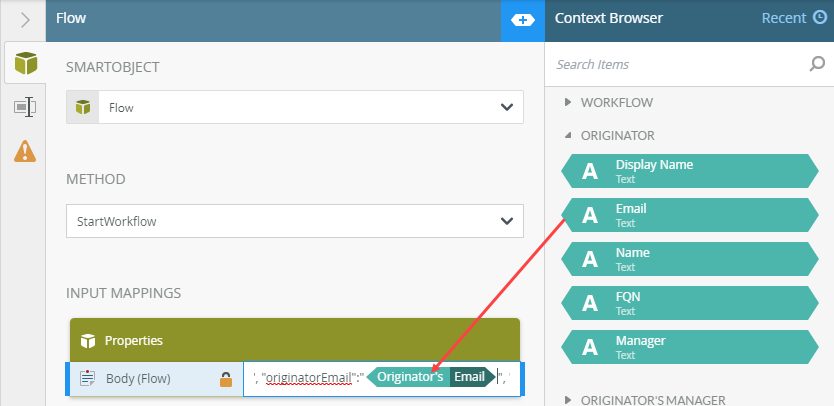
Task: Collapse the panel with the chevron arrow
Action: pos(25,20)
